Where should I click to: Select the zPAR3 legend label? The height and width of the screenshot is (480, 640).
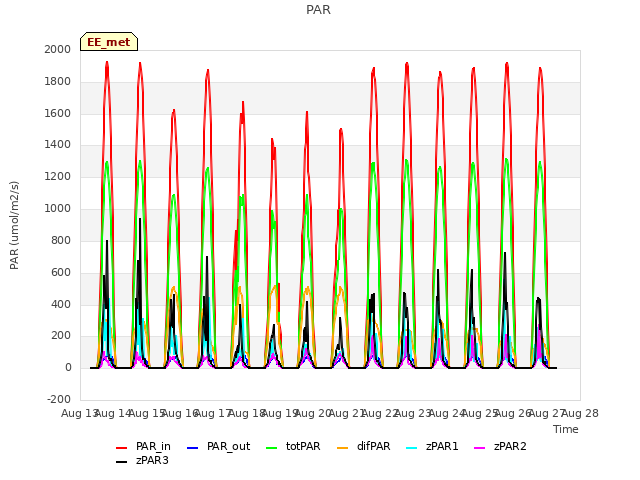pyautogui.click(x=152, y=460)
